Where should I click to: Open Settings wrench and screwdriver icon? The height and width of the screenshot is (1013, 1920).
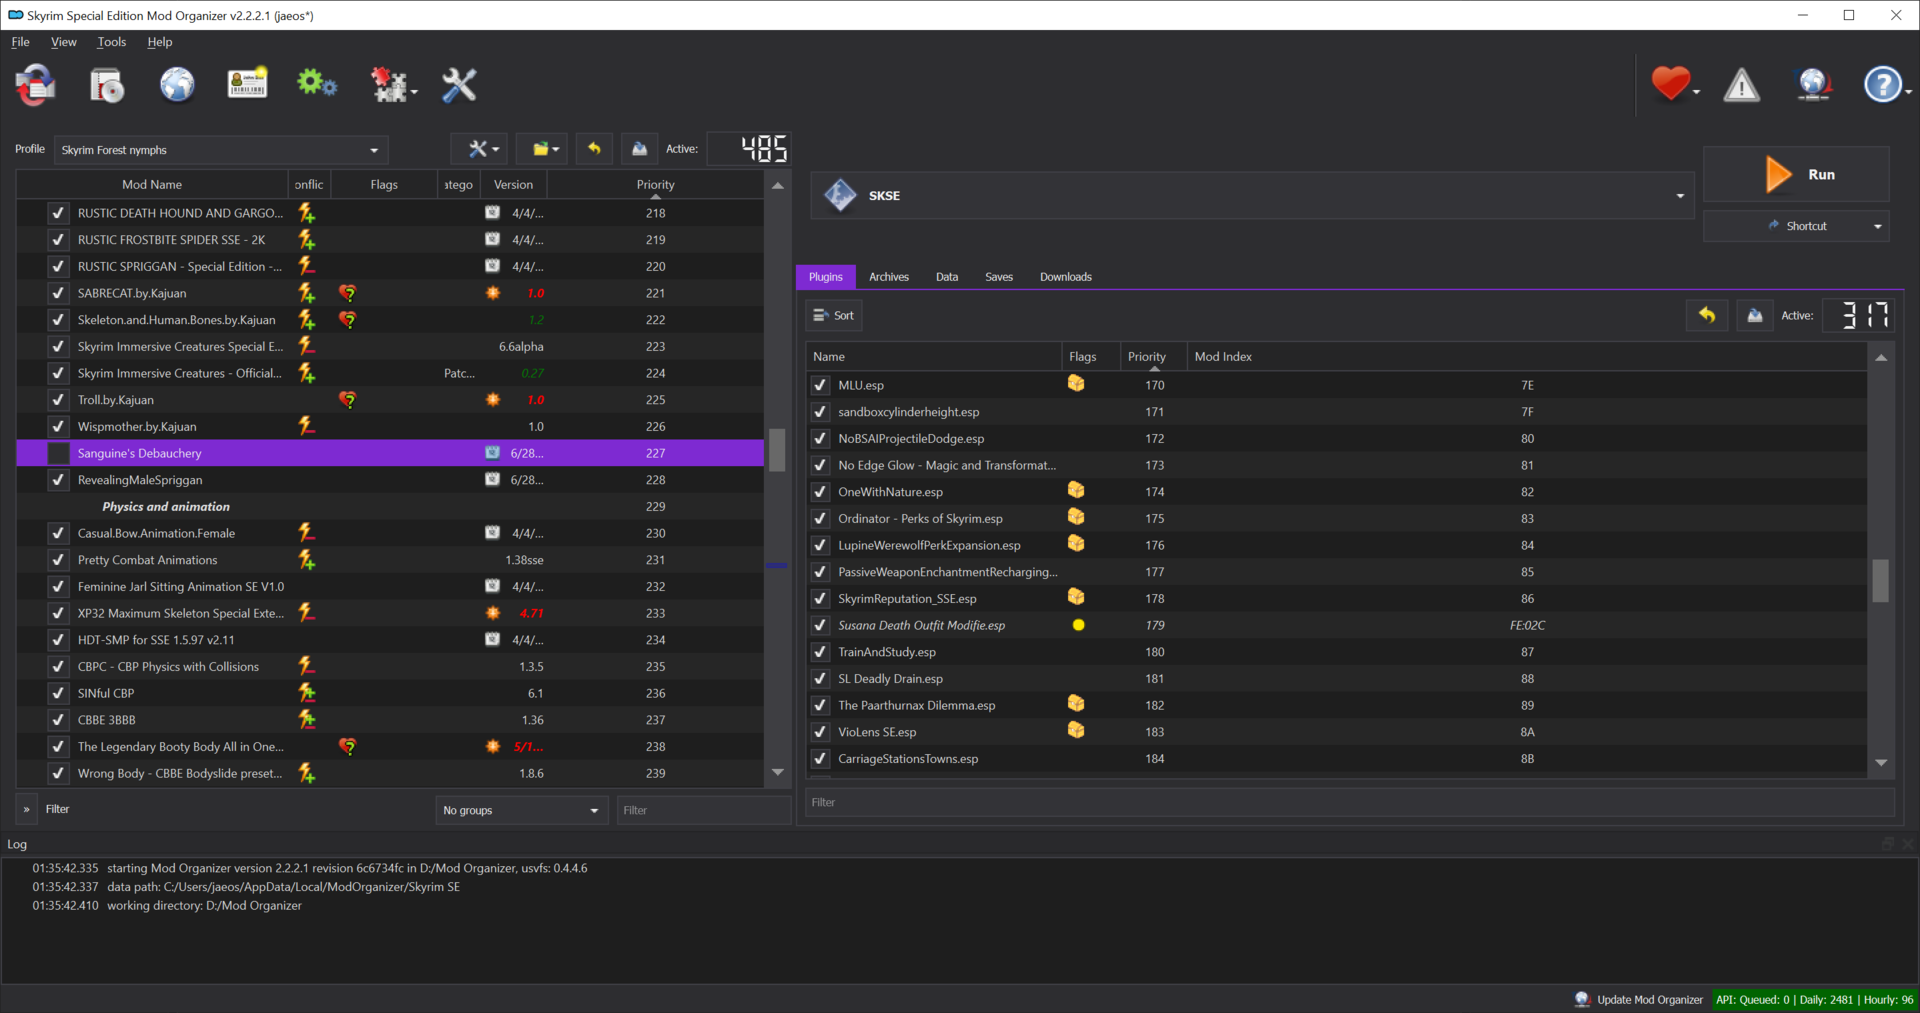point(459,85)
